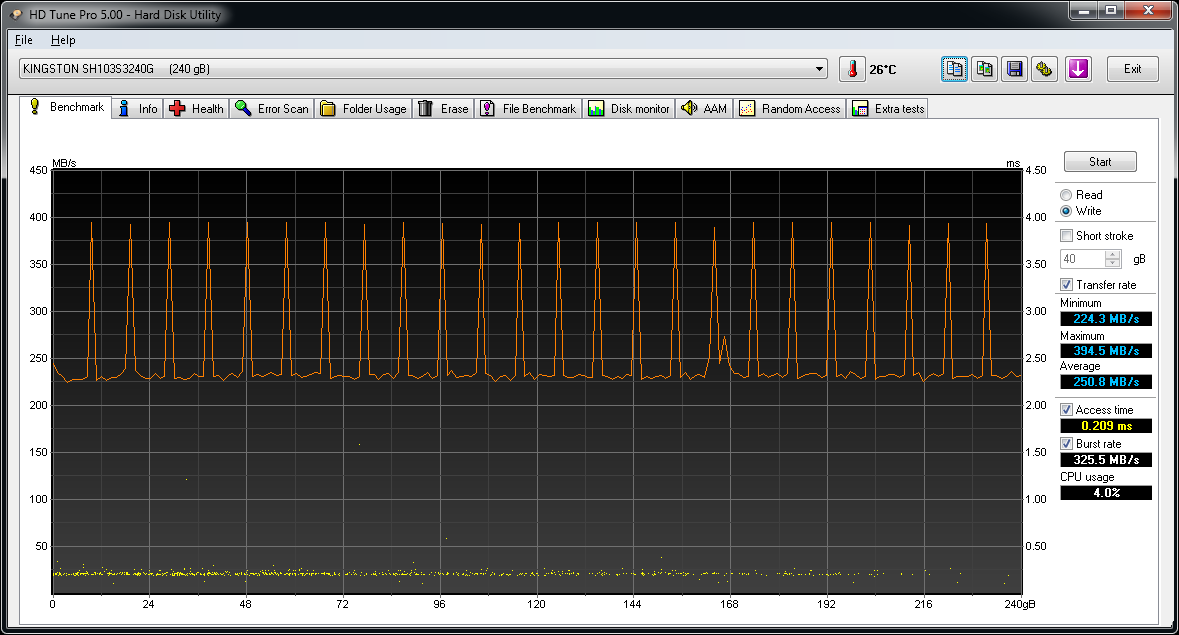This screenshot has height=635, width=1179.
Task: Switch to the Folder Usage tab
Action: tap(363, 109)
